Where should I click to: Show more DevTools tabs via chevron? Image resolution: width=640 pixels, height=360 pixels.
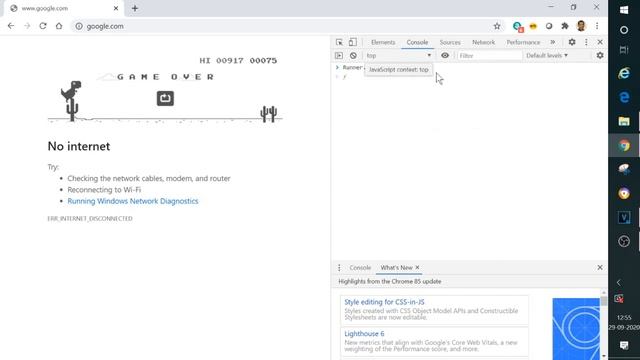[553, 42]
